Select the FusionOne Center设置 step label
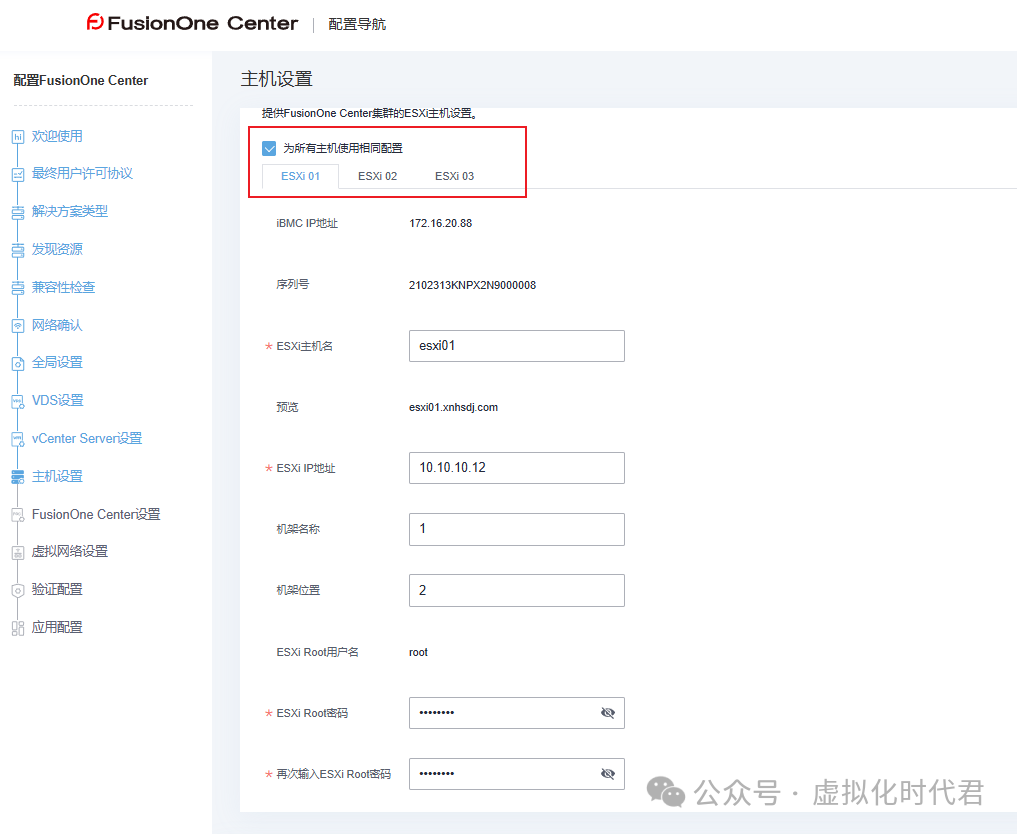Screen dimensions: 1017x834 [96, 514]
